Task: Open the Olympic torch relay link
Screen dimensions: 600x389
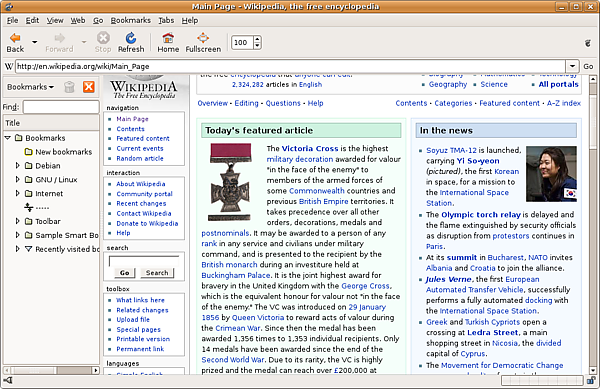Action: (x=481, y=215)
